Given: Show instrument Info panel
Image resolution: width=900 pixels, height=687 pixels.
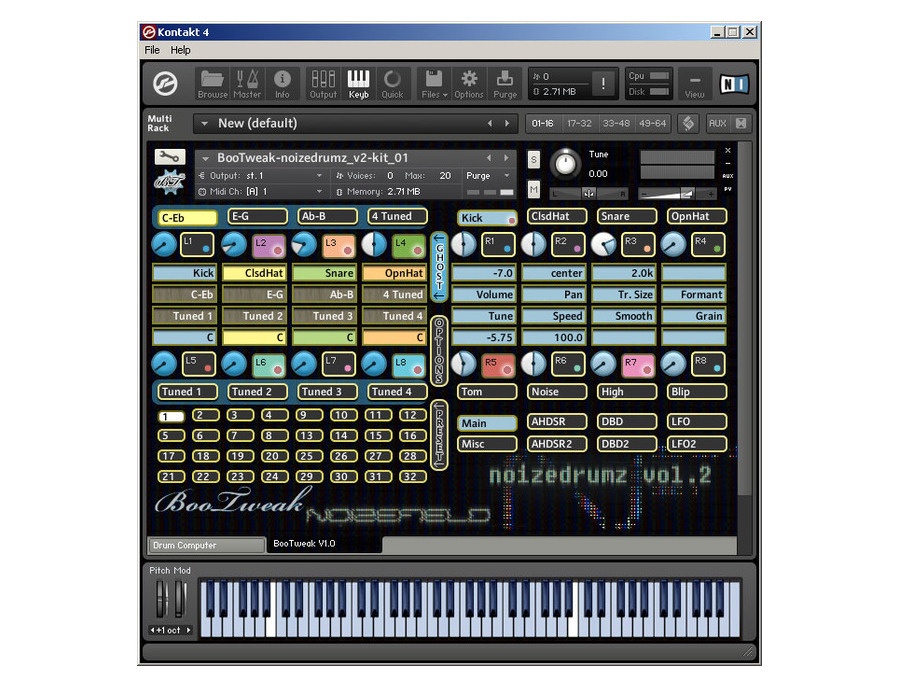Looking at the screenshot, I should click(283, 84).
